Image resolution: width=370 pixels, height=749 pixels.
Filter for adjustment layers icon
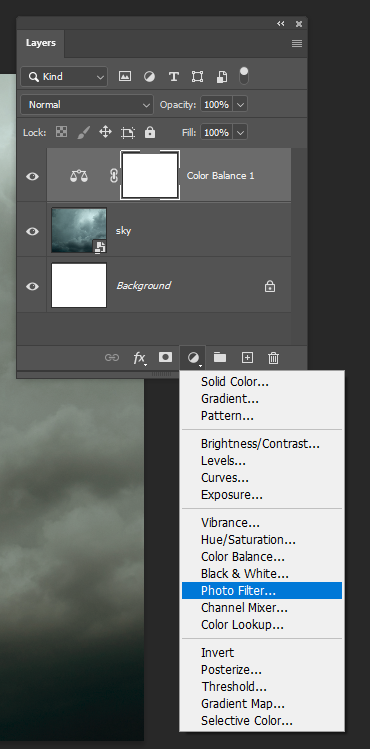(149, 76)
